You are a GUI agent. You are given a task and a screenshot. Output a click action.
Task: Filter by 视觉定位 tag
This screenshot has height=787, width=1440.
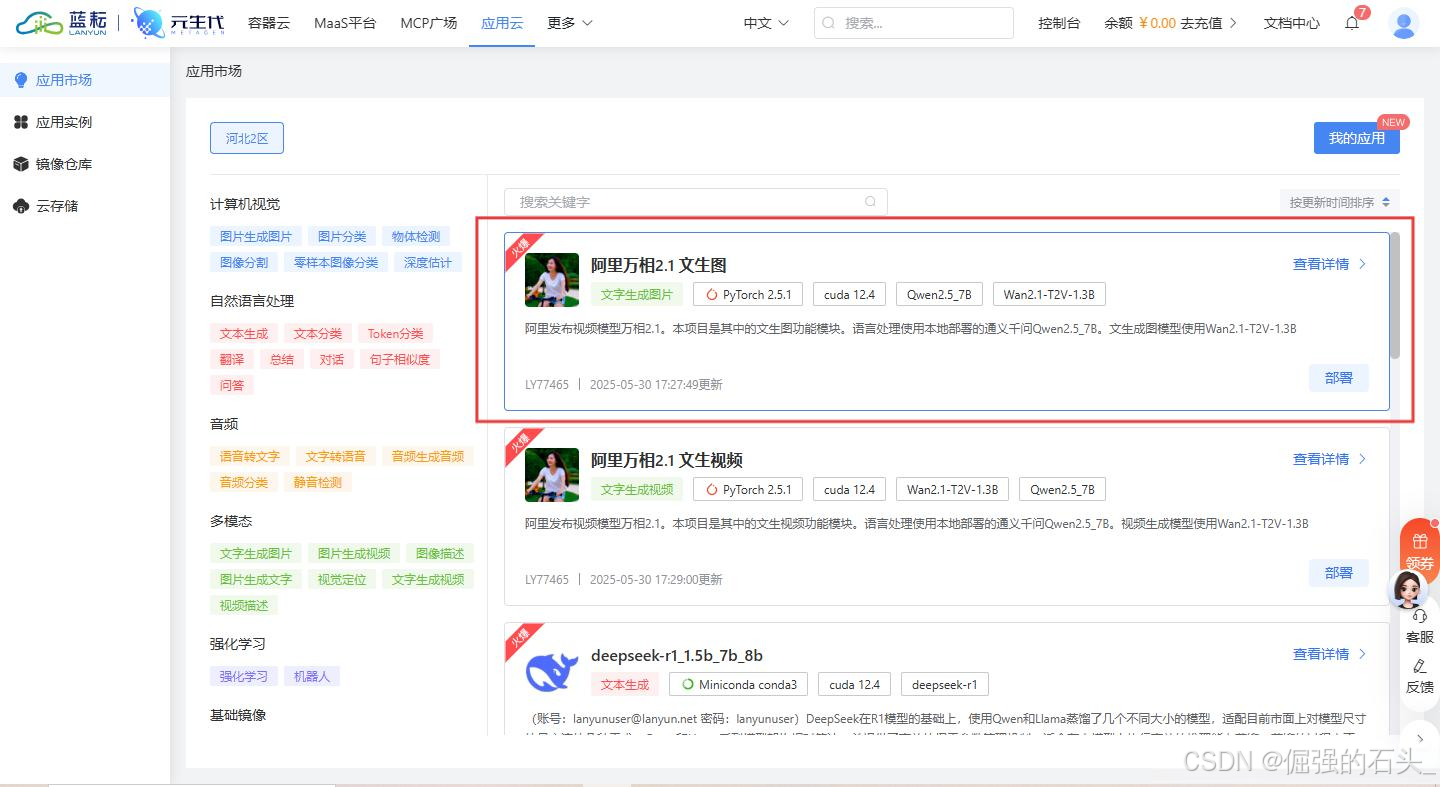342,580
